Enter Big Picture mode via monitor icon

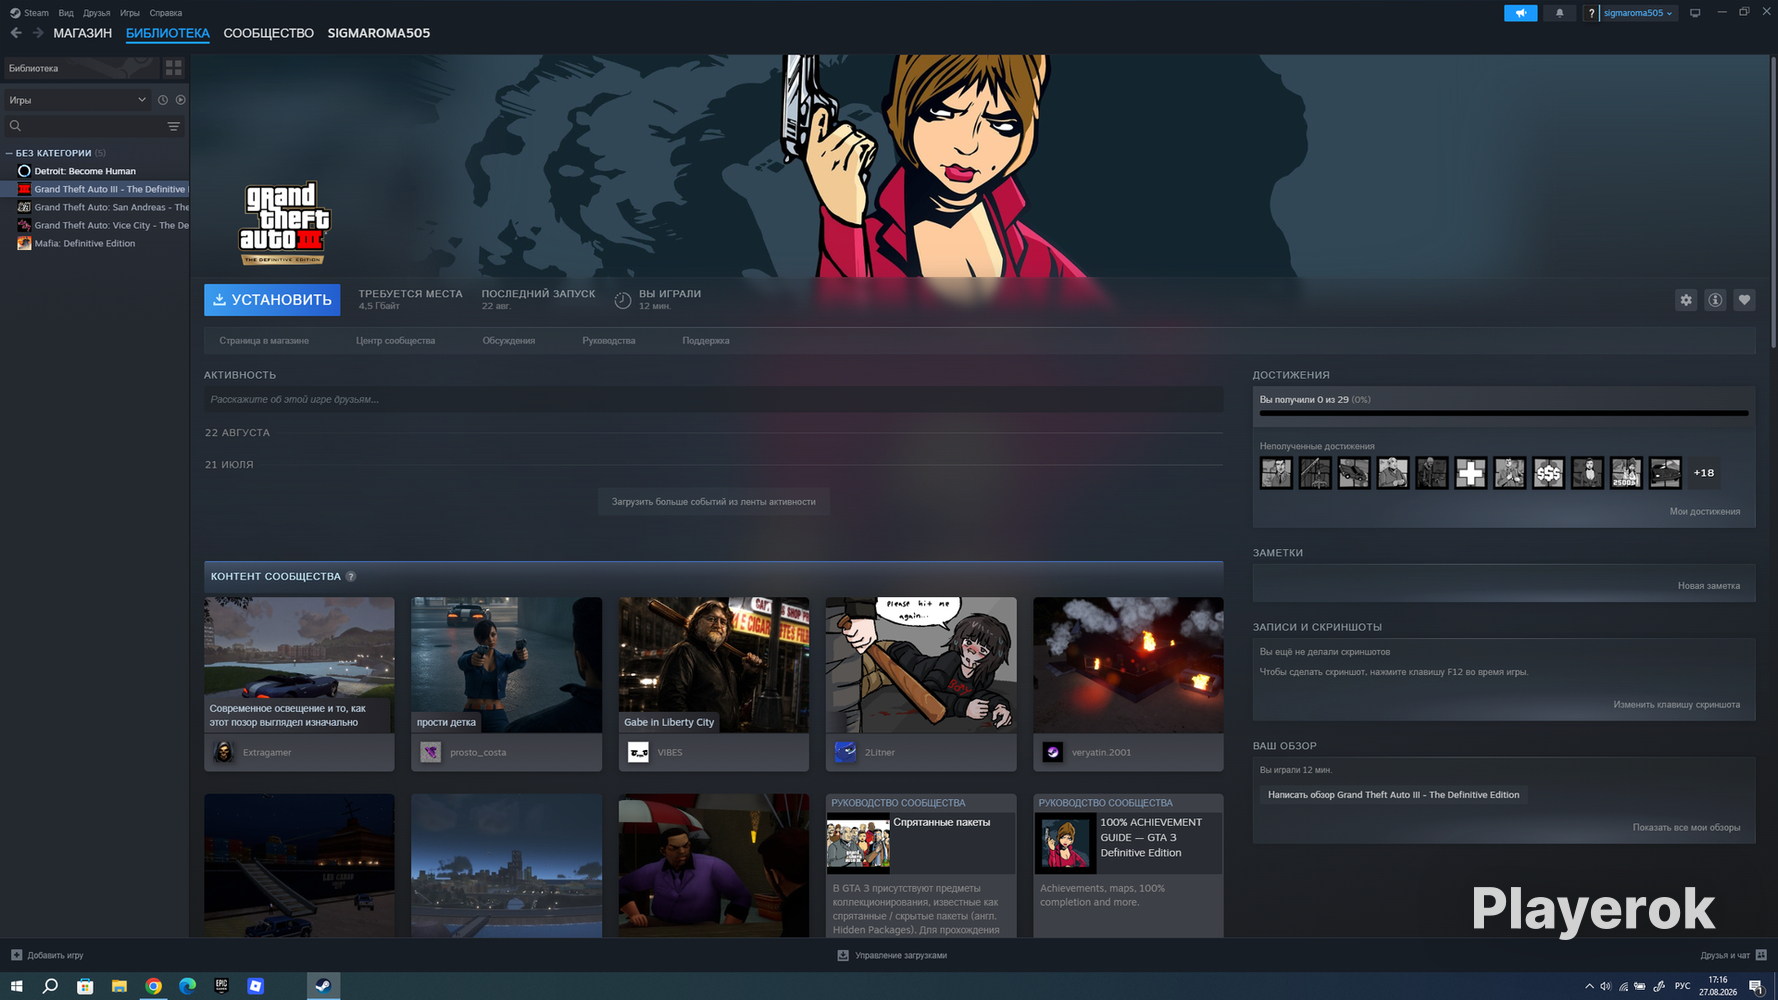tap(1695, 13)
